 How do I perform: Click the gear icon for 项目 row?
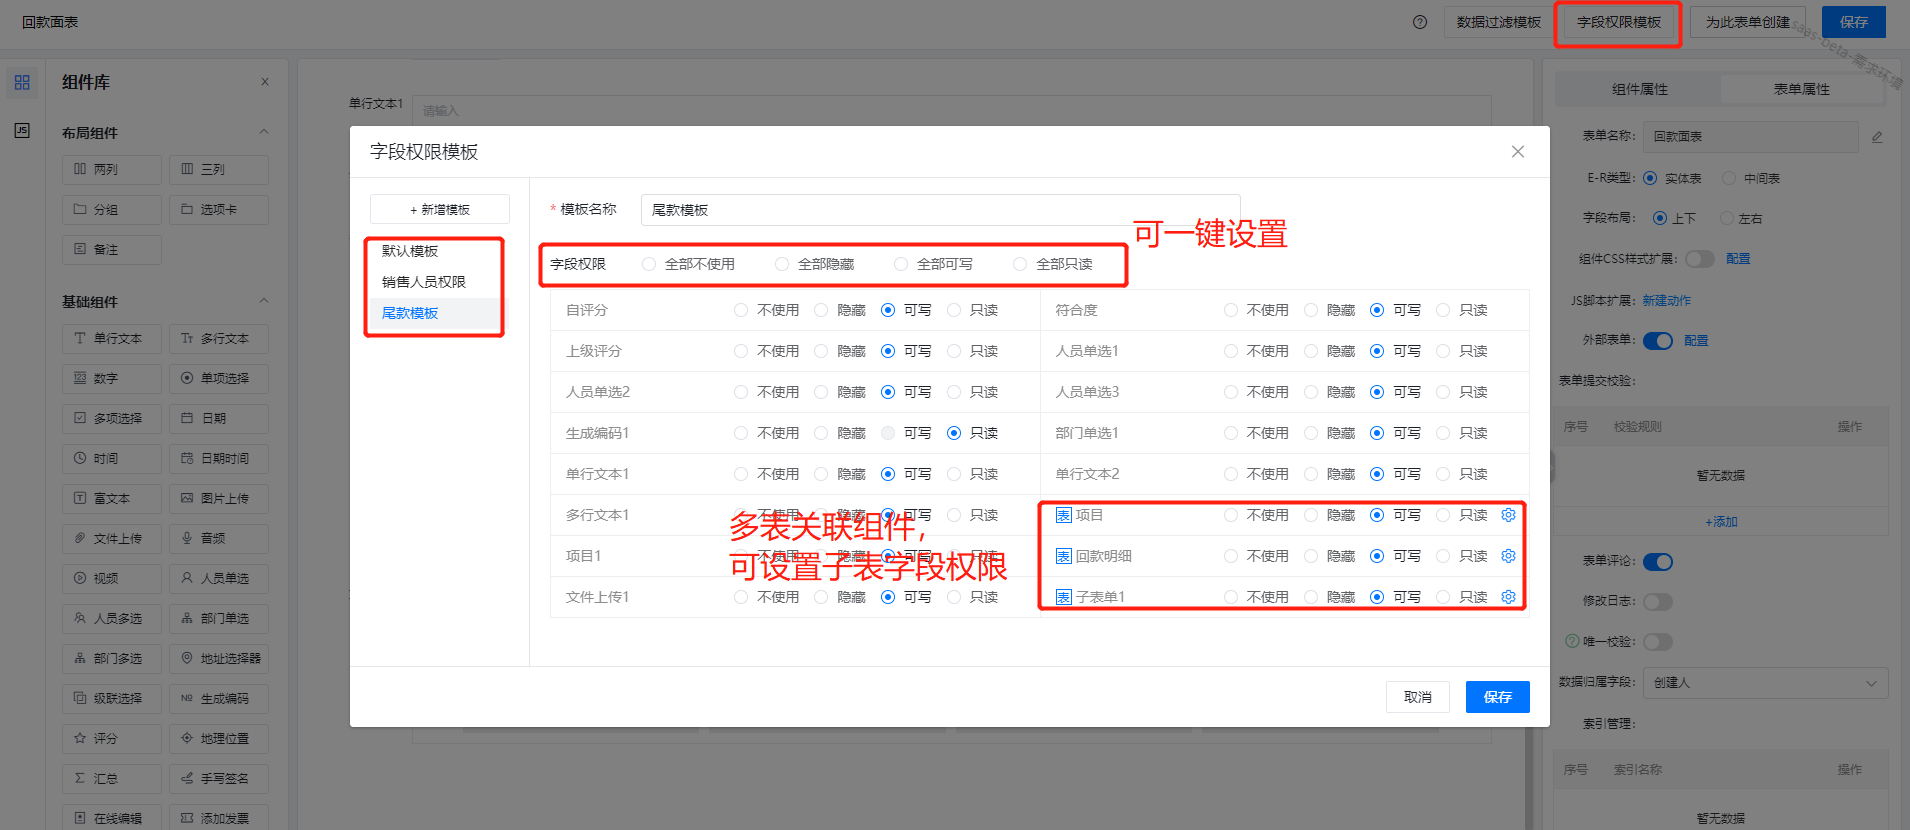(x=1508, y=515)
